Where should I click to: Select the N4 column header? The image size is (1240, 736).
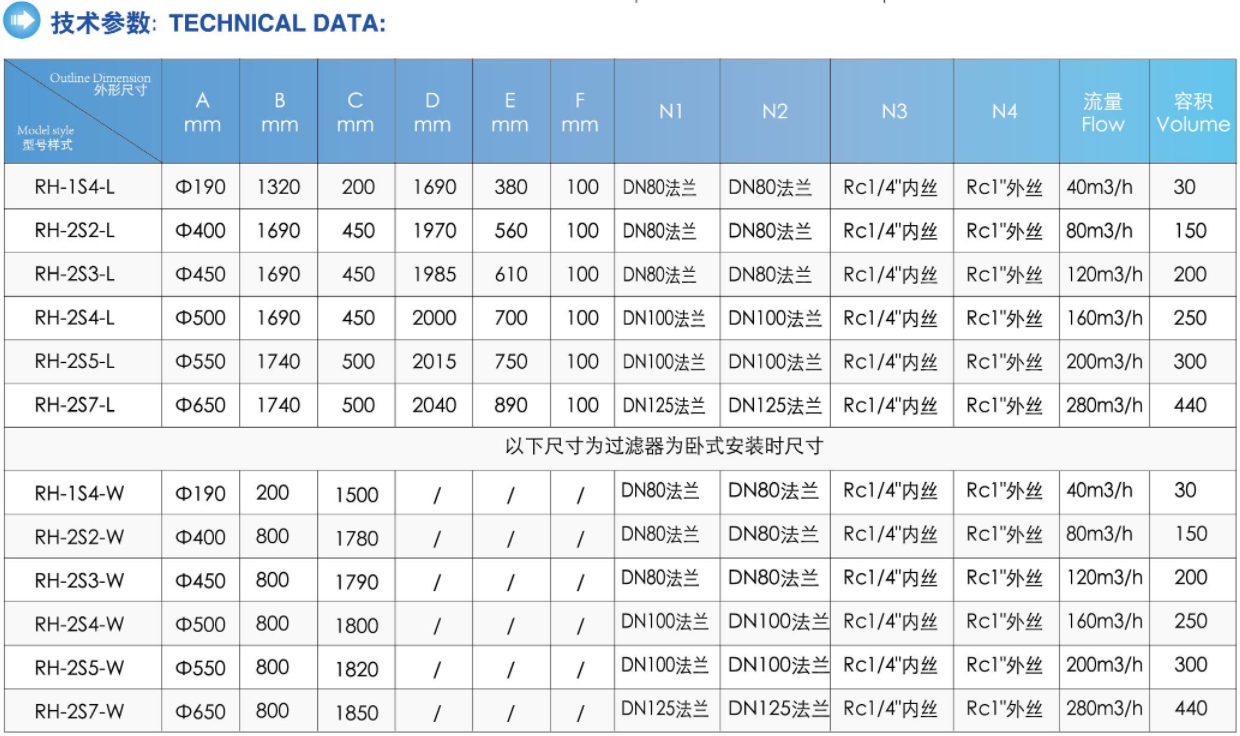pos(1004,112)
